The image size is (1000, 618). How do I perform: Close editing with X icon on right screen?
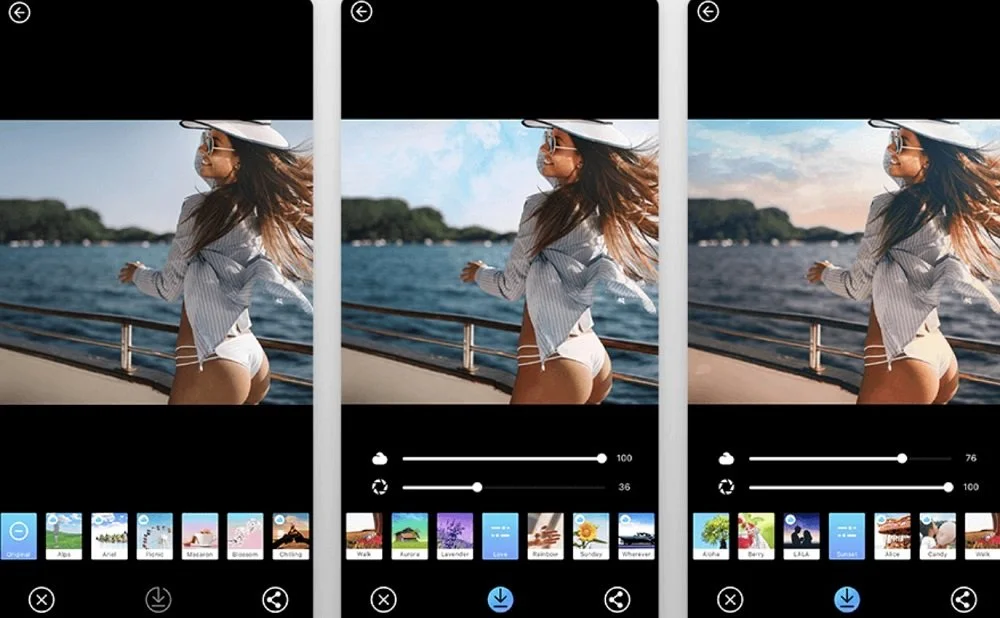pyautogui.click(x=730, y=600)
